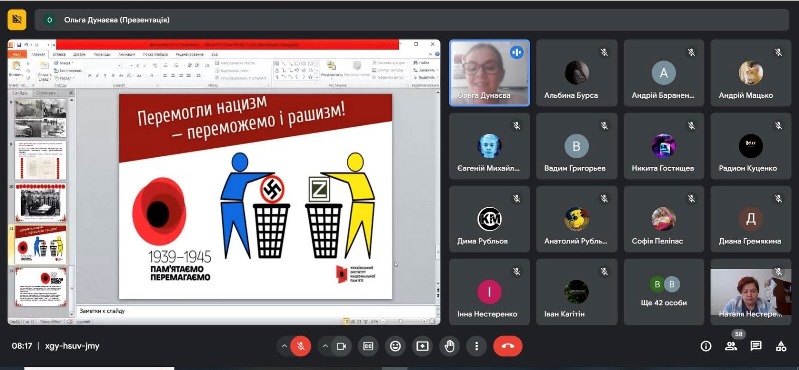Select the war photos slide thumbnail
Viewport: 799px width, 370px height.
[x=40, y=118]
